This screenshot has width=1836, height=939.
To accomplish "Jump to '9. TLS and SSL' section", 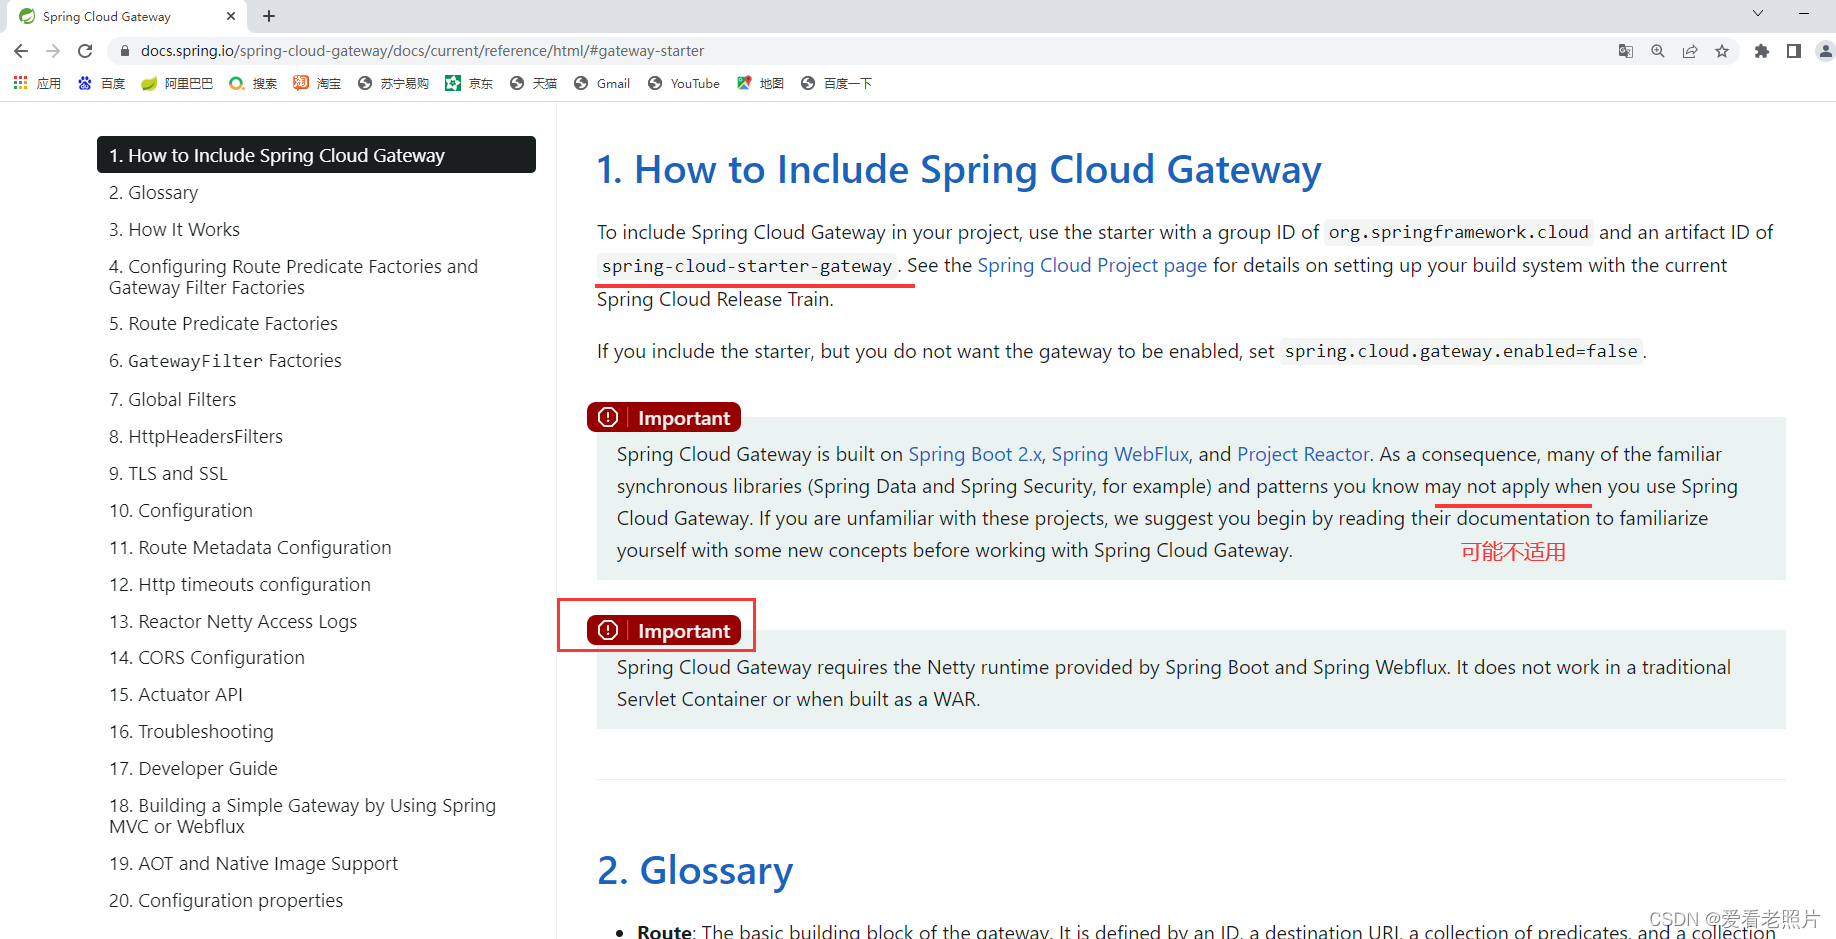I will click(168, 473).
